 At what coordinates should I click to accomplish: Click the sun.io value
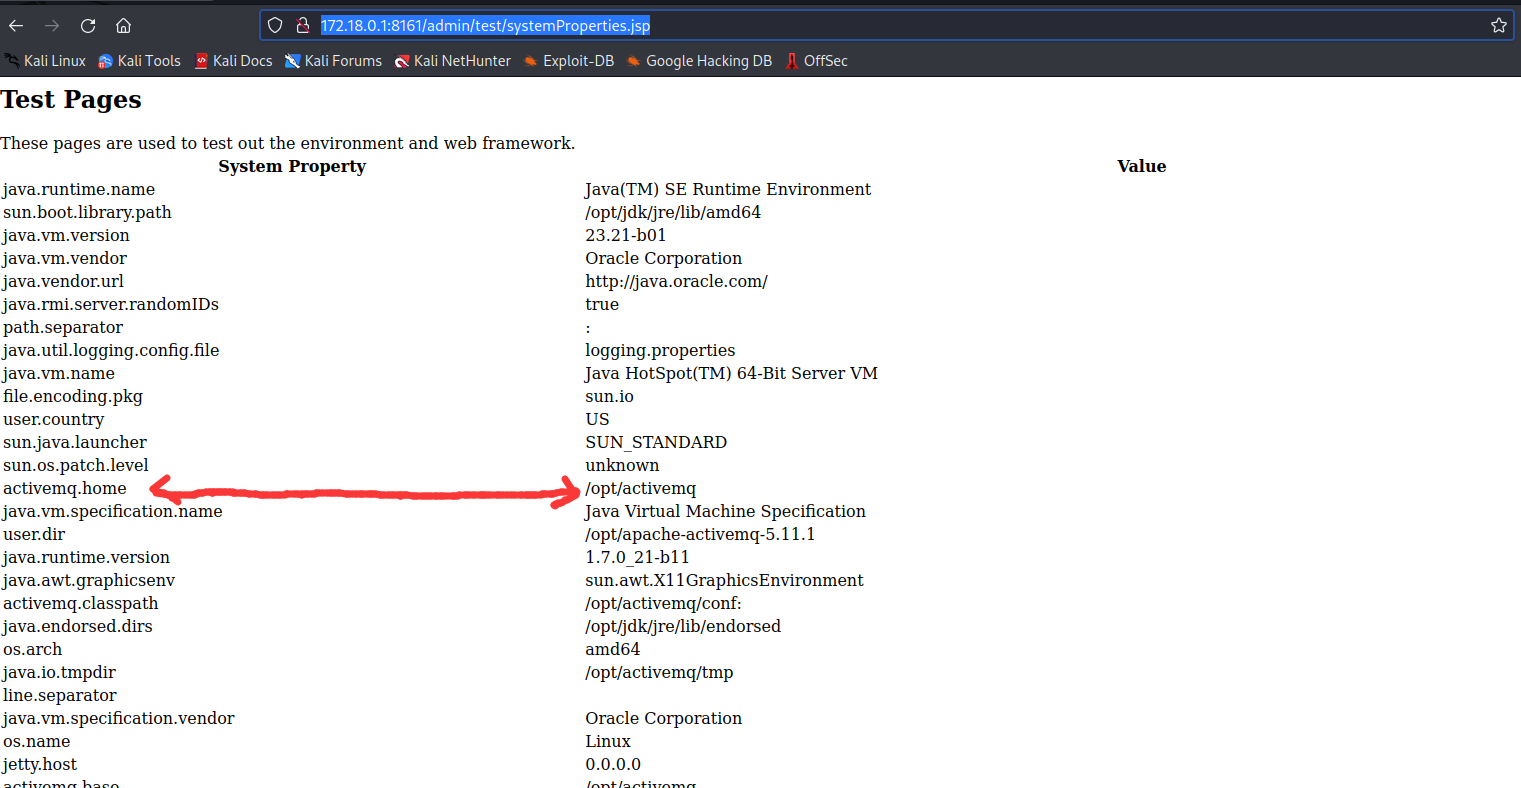coord(610,396)
